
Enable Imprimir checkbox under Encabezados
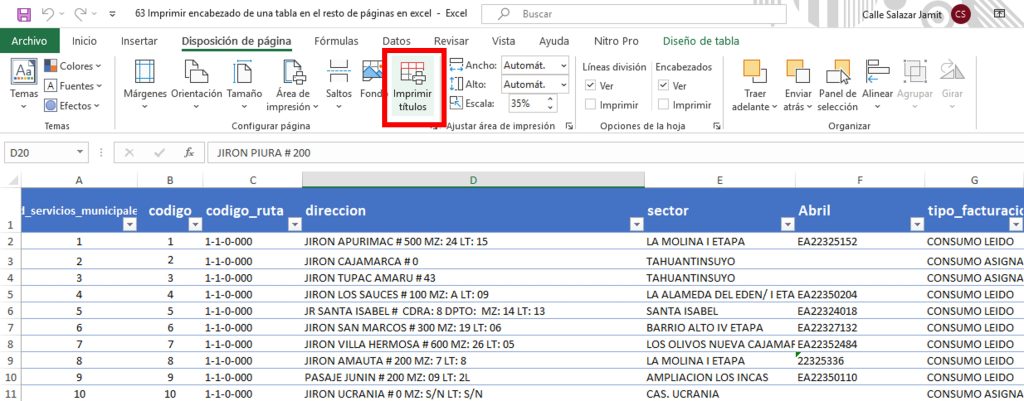(x=662, y=105)
